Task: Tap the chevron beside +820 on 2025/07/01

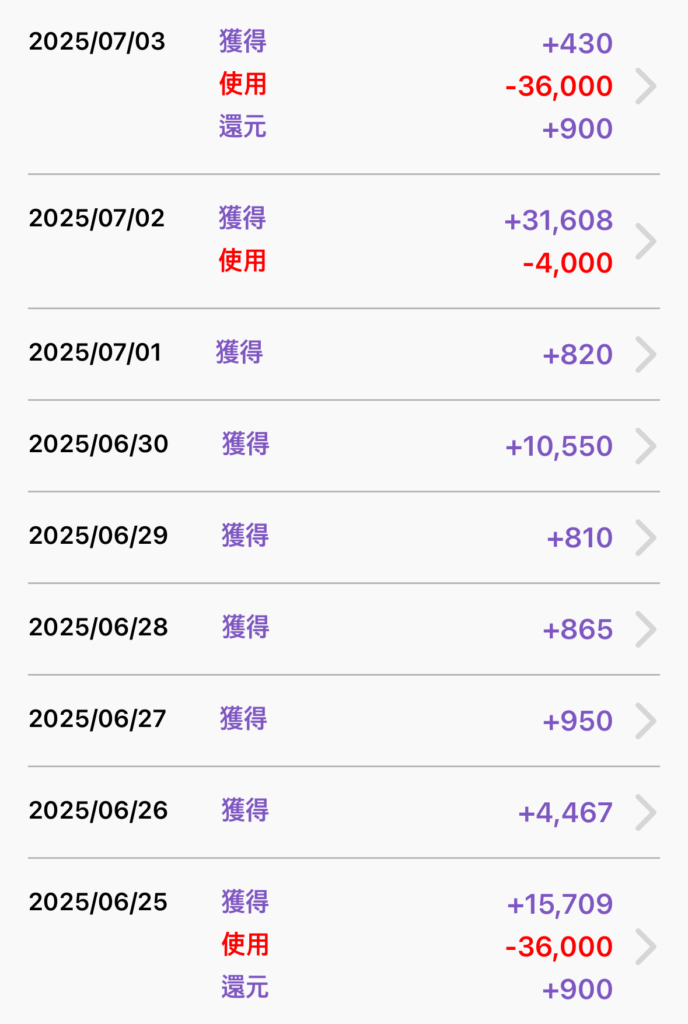Action: (646, 355)
